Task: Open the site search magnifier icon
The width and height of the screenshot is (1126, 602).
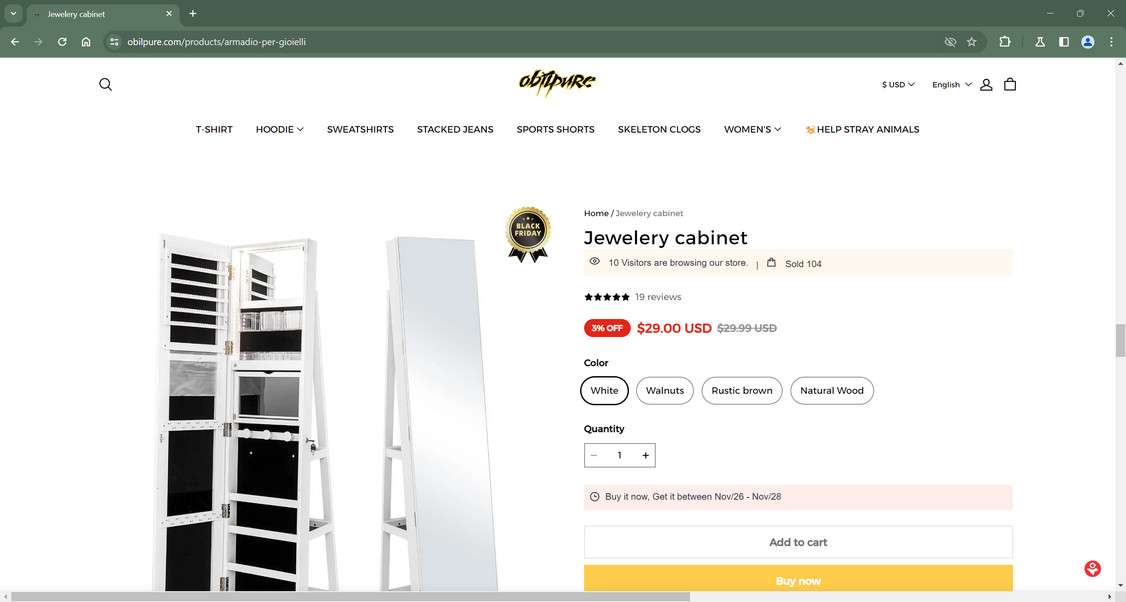Action: (x=106, y=84)
